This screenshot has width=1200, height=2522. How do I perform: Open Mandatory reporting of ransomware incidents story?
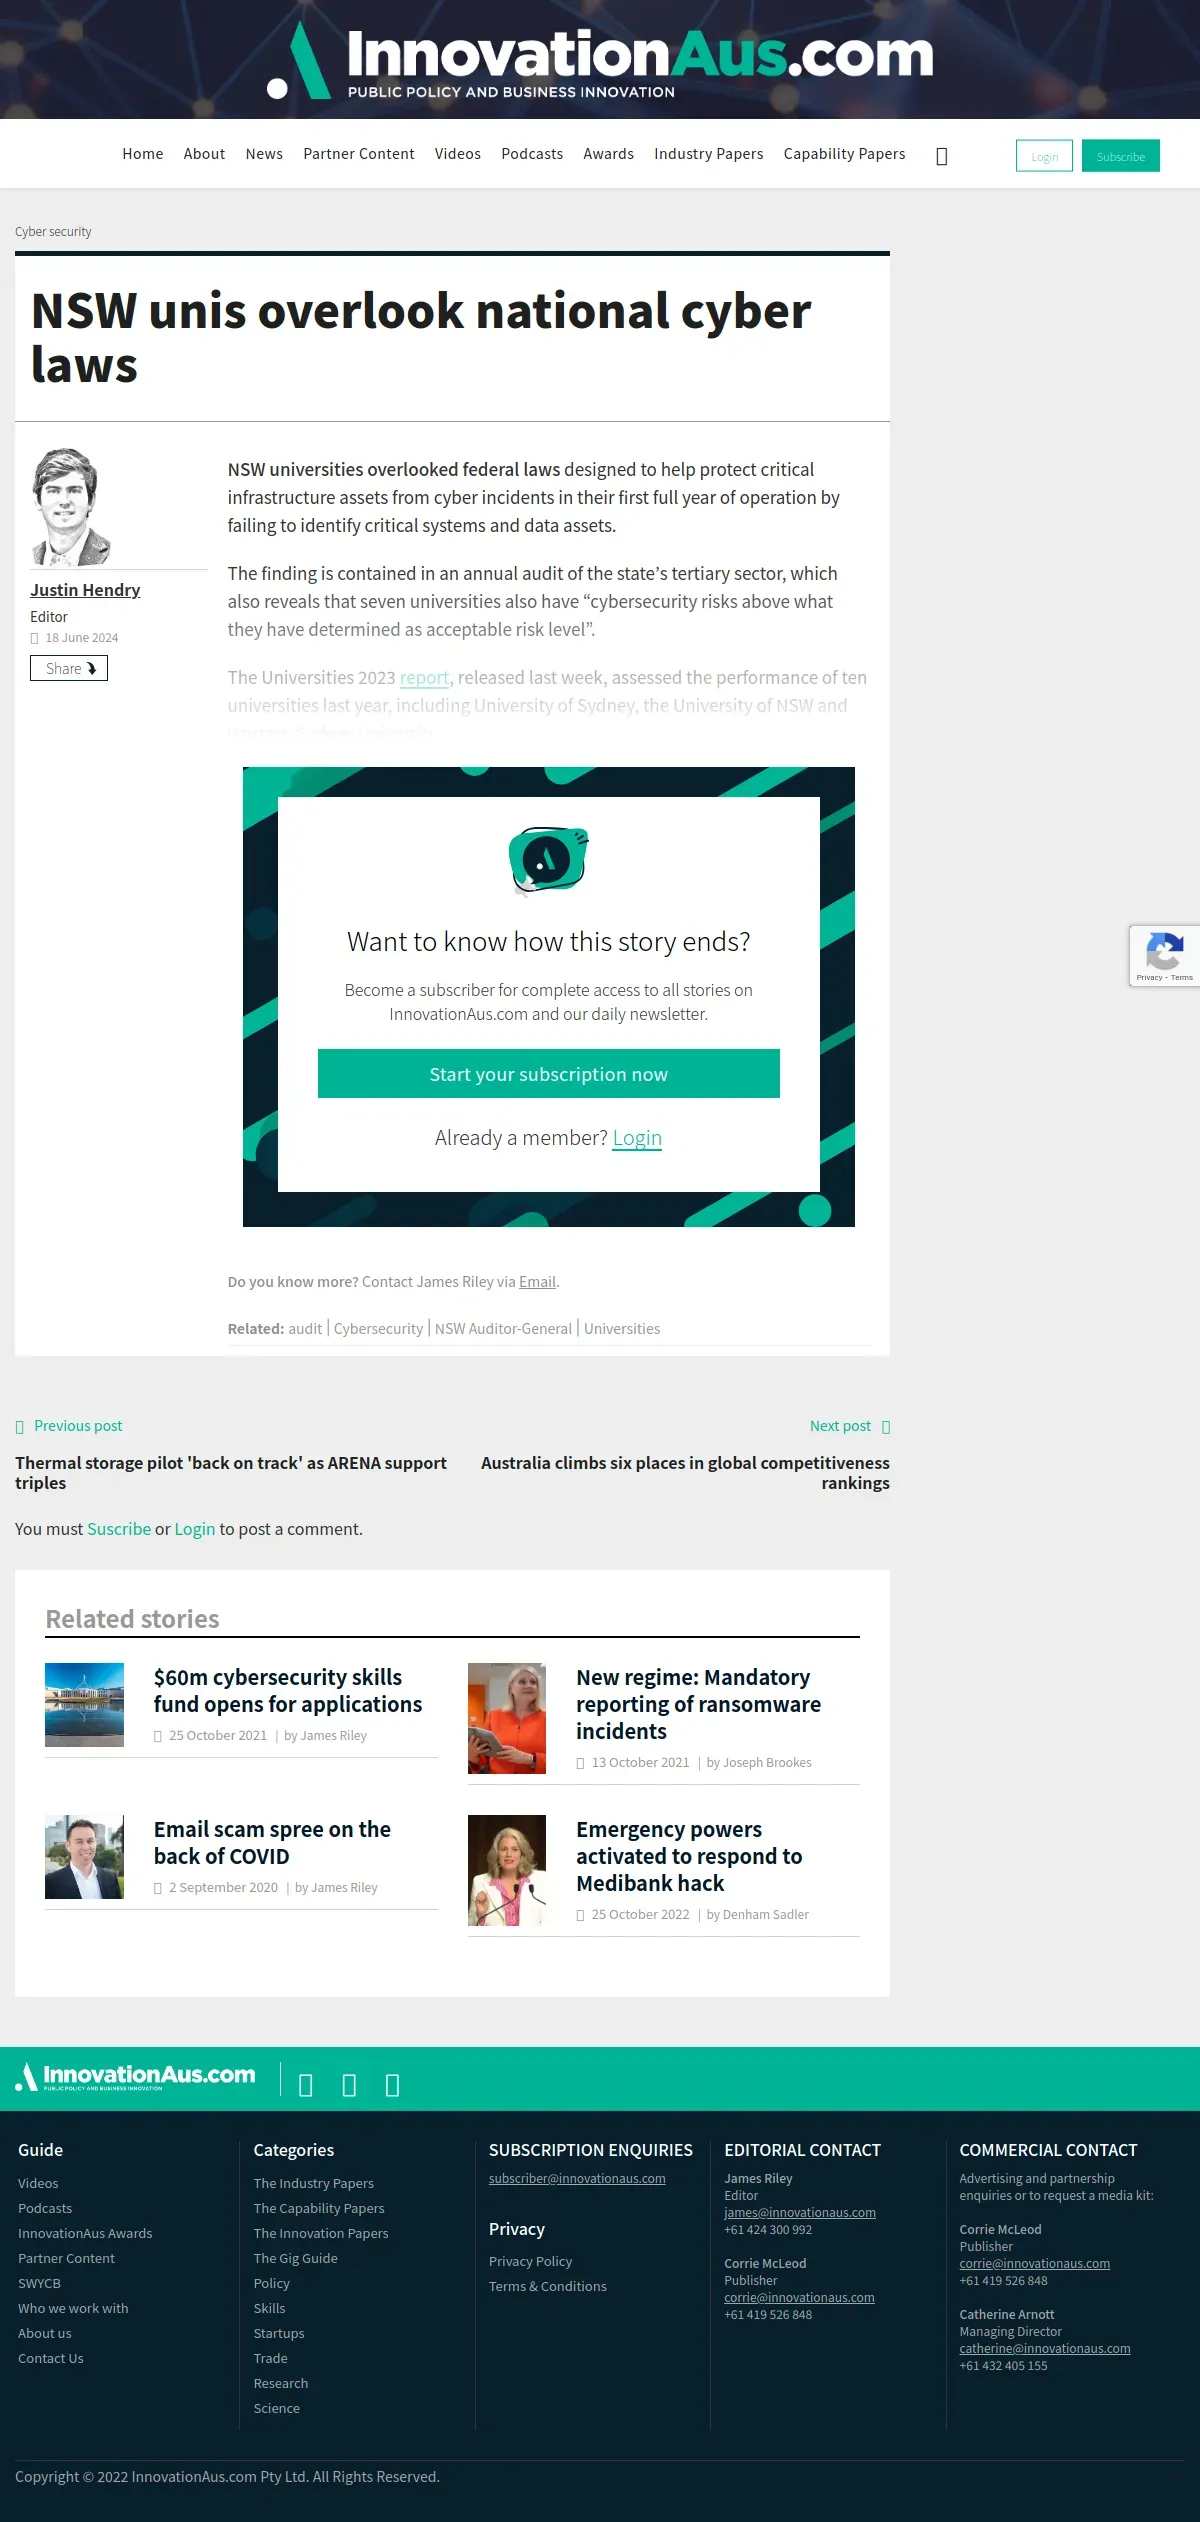698,1704
